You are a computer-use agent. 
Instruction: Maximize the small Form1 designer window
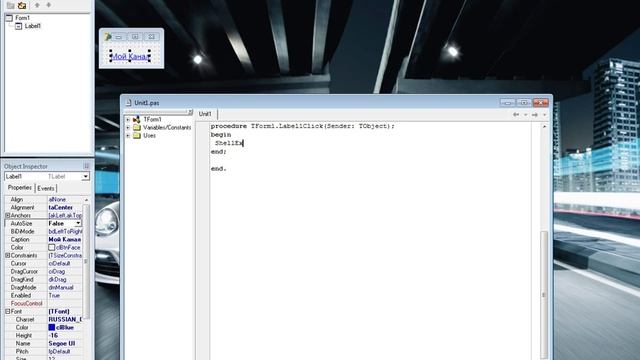click(135, 37)
